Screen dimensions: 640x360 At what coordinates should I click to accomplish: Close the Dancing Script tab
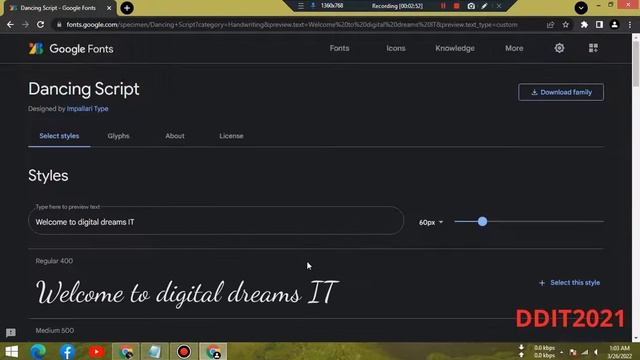[x=109, y=8]
